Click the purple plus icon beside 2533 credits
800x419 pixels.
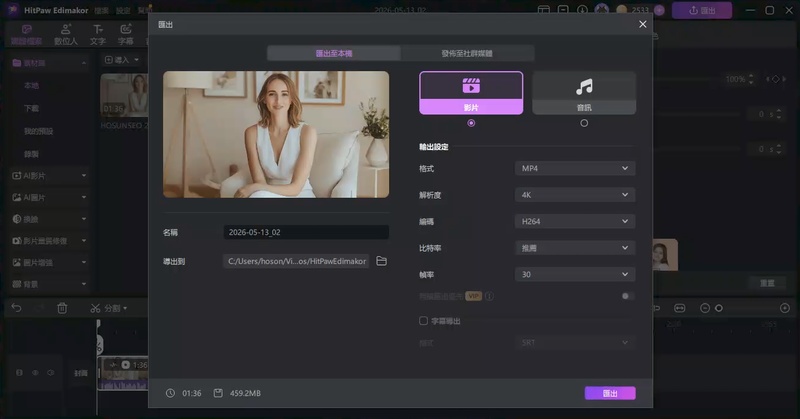coord(659,10)
